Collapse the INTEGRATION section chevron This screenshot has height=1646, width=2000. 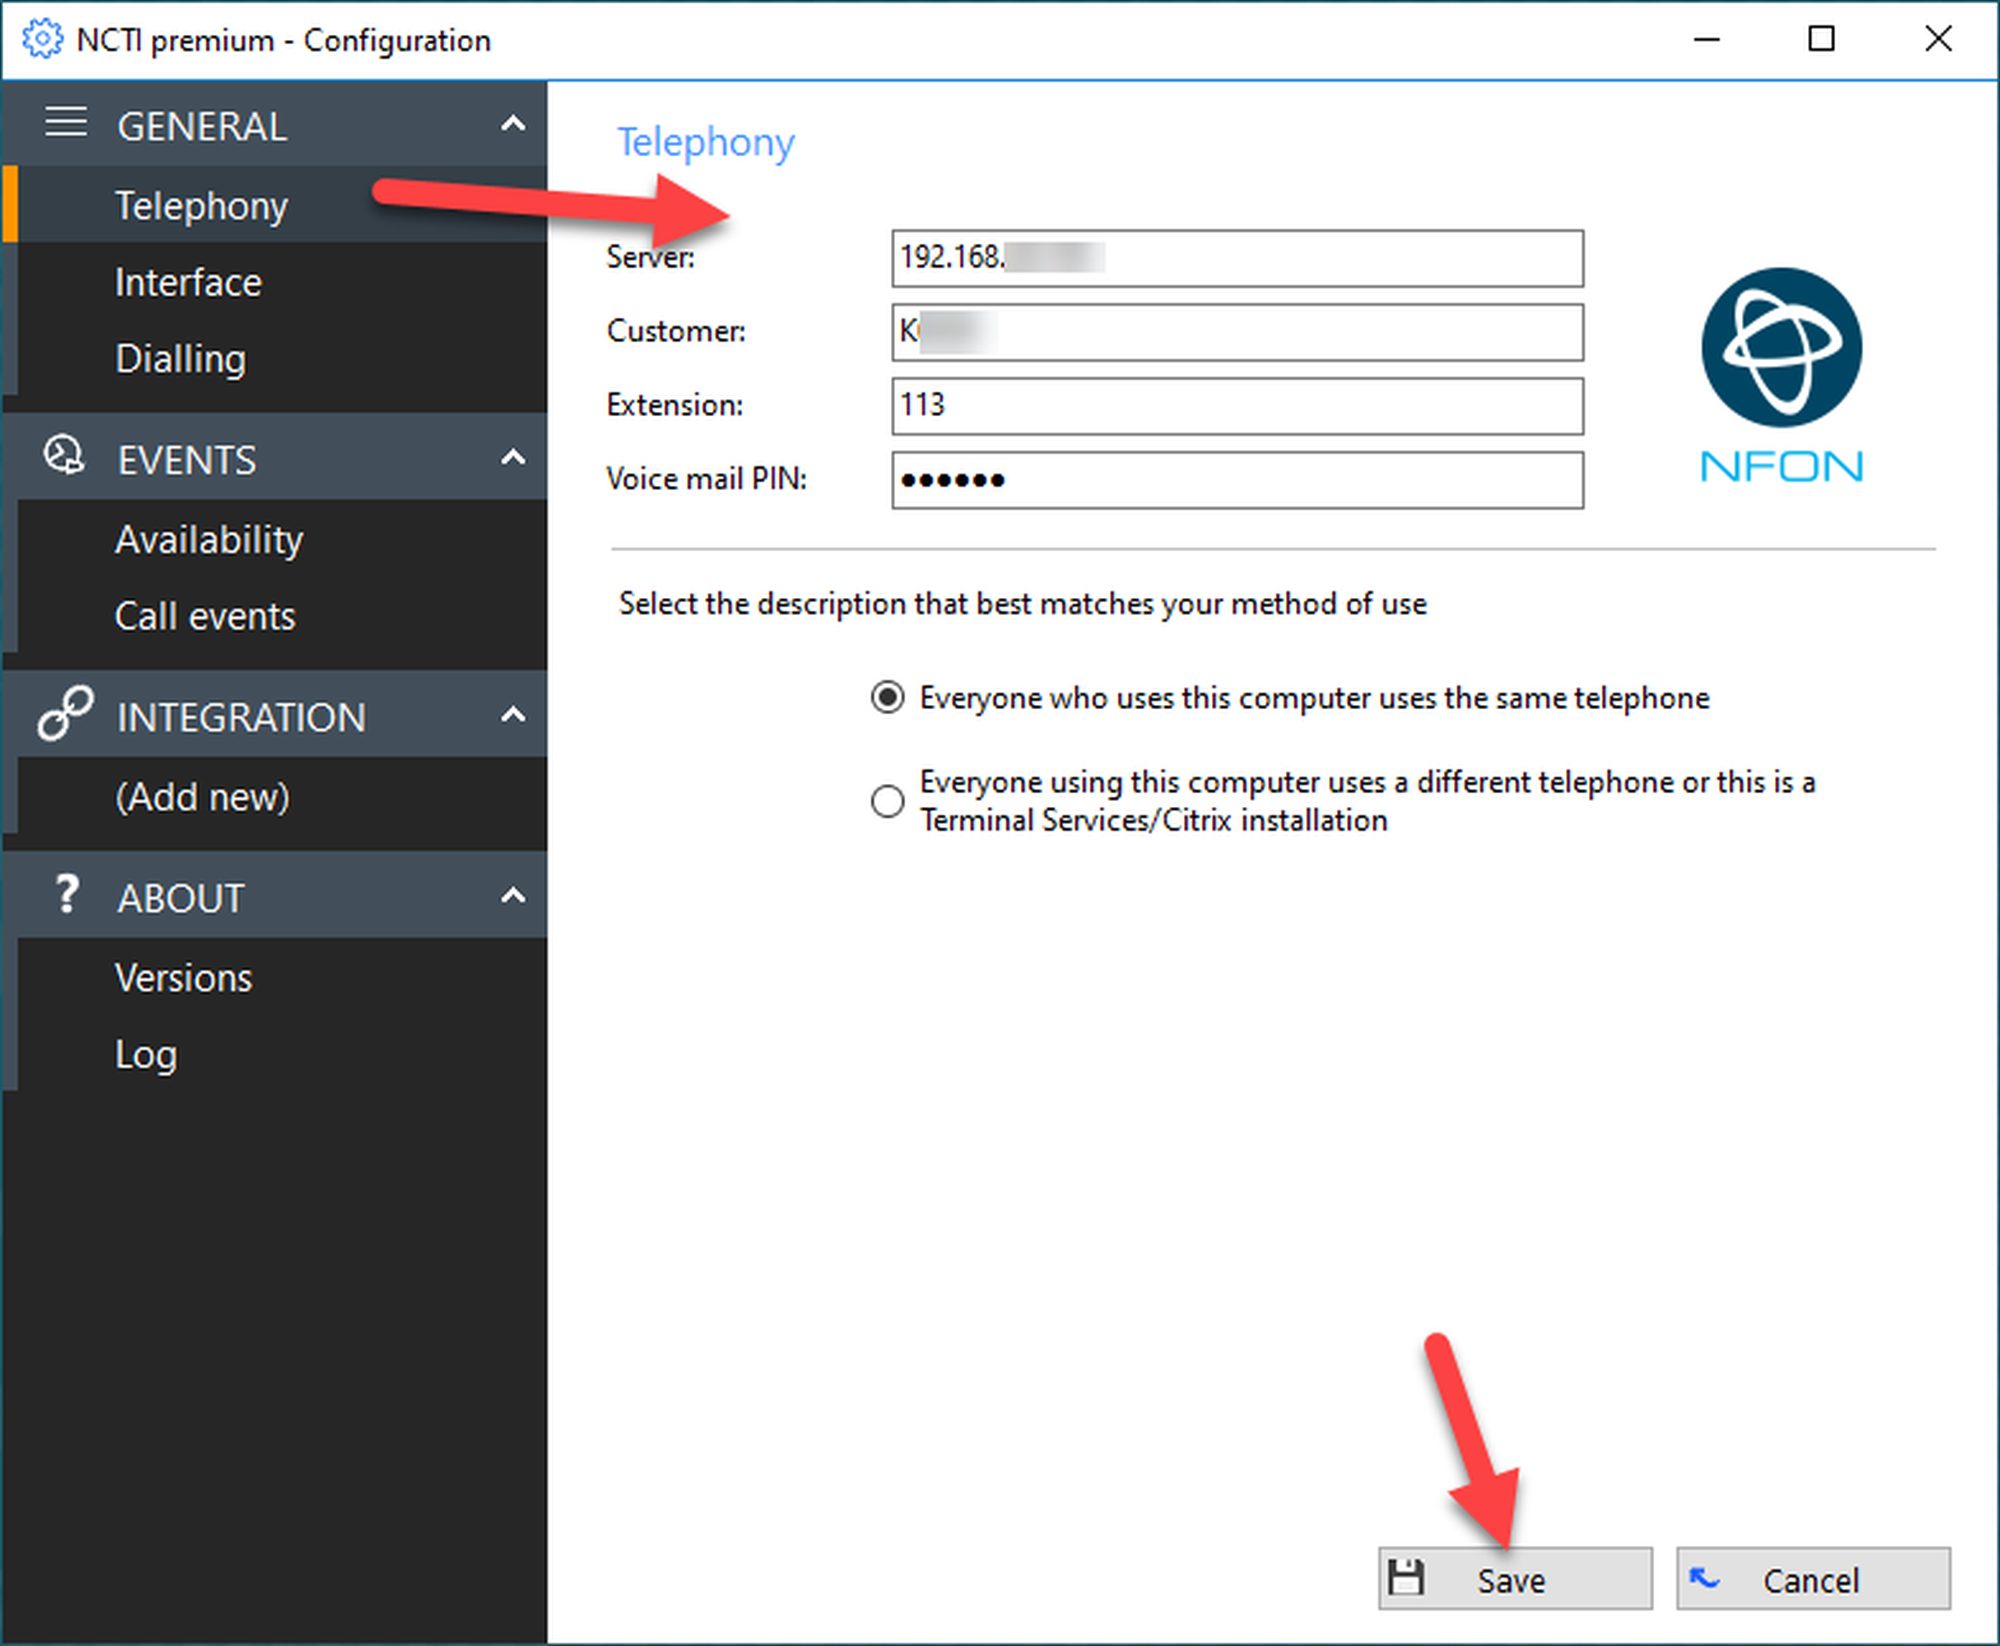[513, 715]
